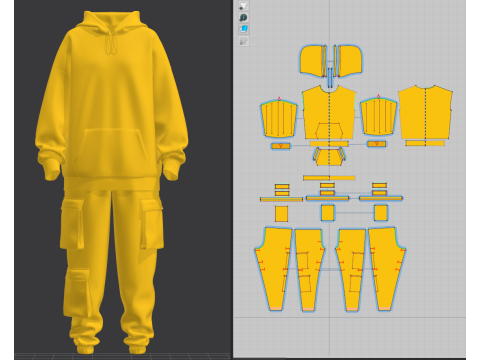Select the leftmost square cargo pocket pattern

281,214
